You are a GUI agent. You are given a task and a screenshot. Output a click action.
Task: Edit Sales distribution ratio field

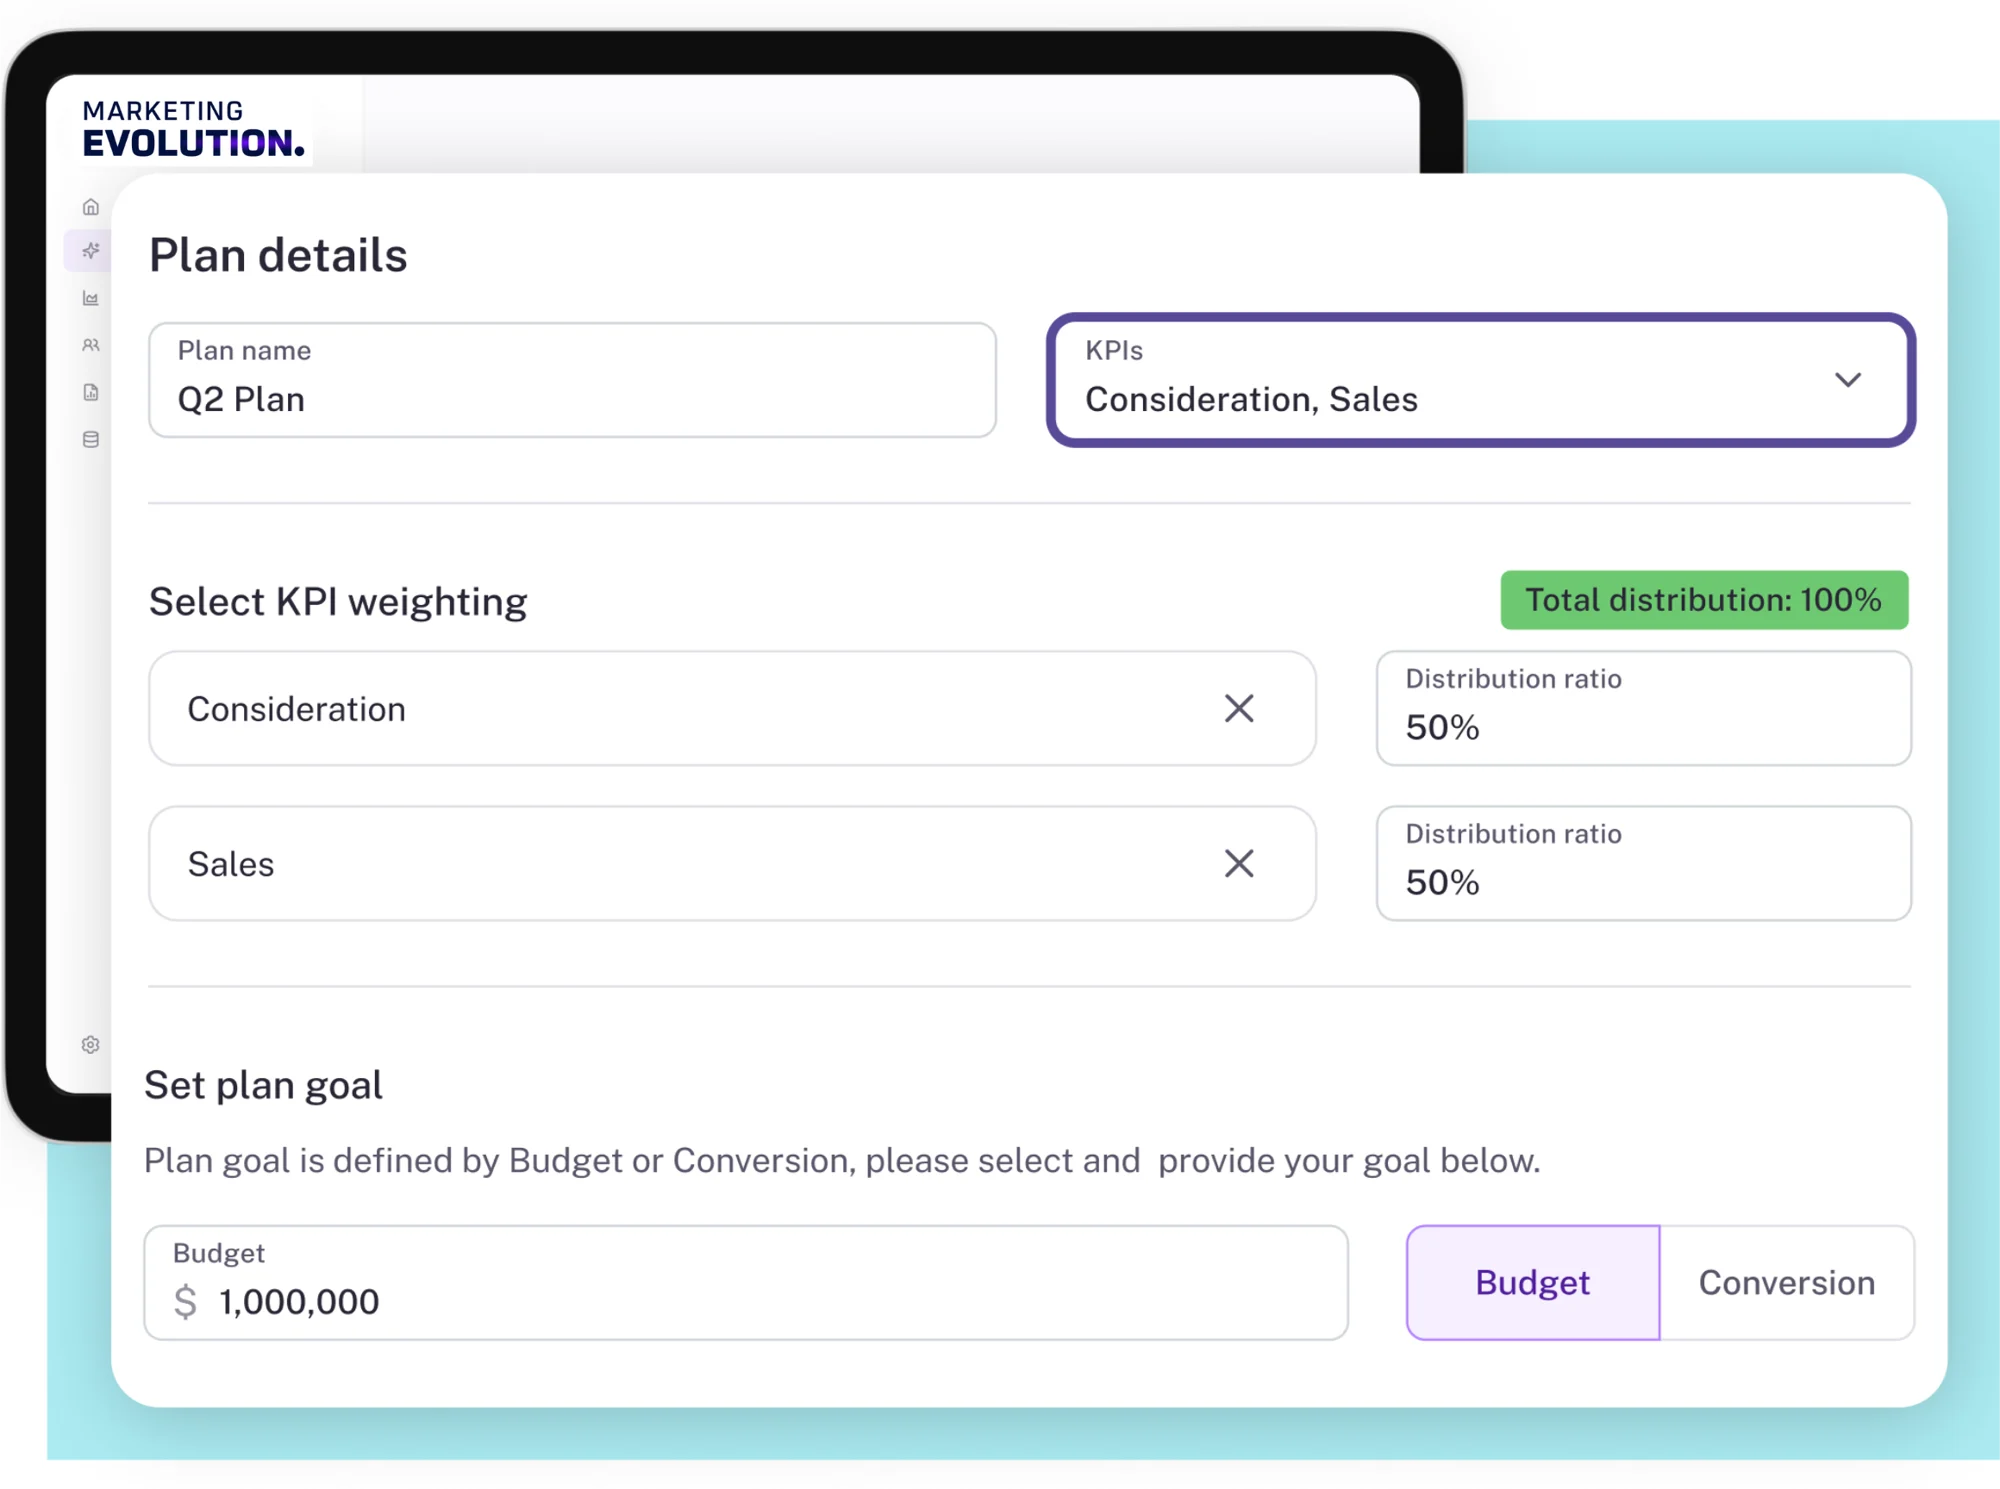[1642, 864]
